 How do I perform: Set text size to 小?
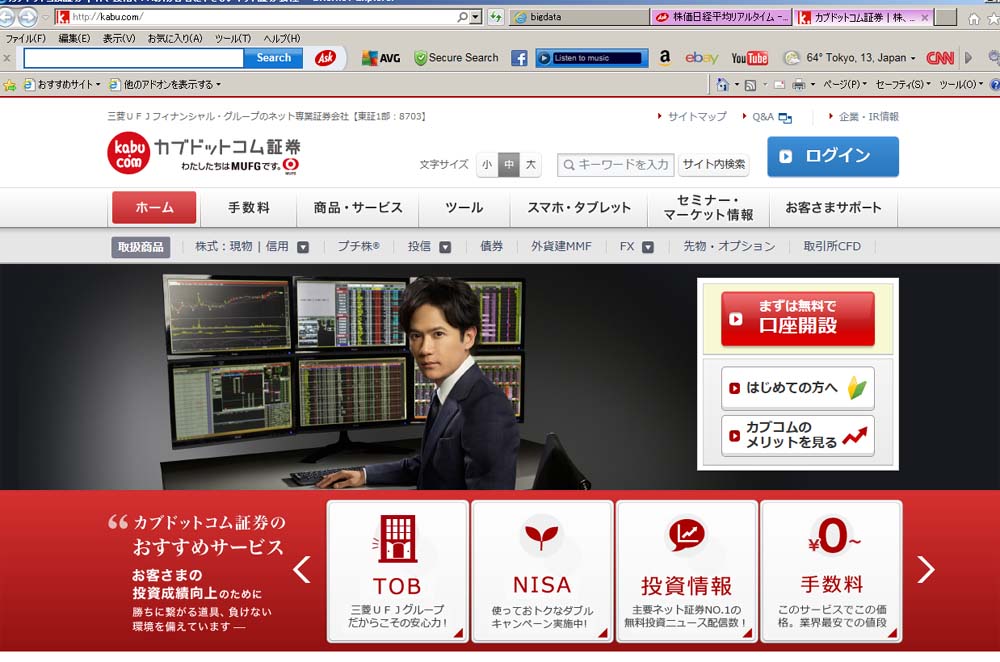click(x=487, y=165)
